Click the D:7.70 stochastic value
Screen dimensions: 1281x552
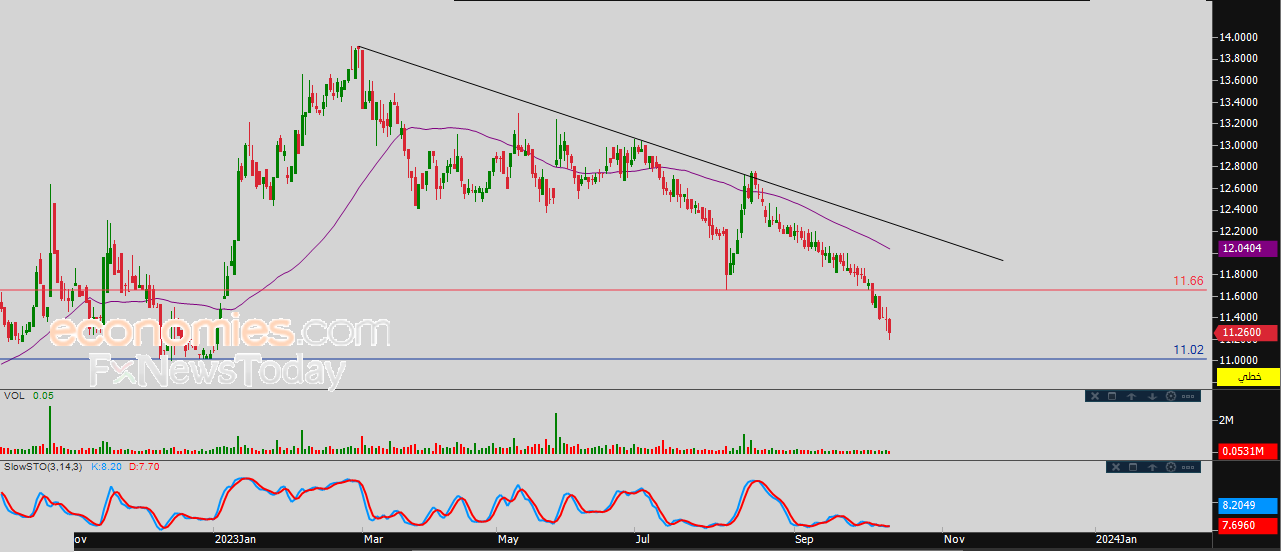coord(143,466)
